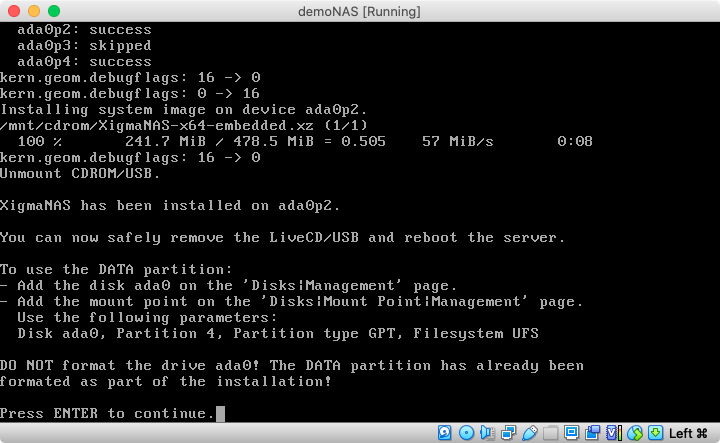The image size is (720, 443).
Task: Click the 'ada0p4: success' line
Action: (x=84, y=62)
